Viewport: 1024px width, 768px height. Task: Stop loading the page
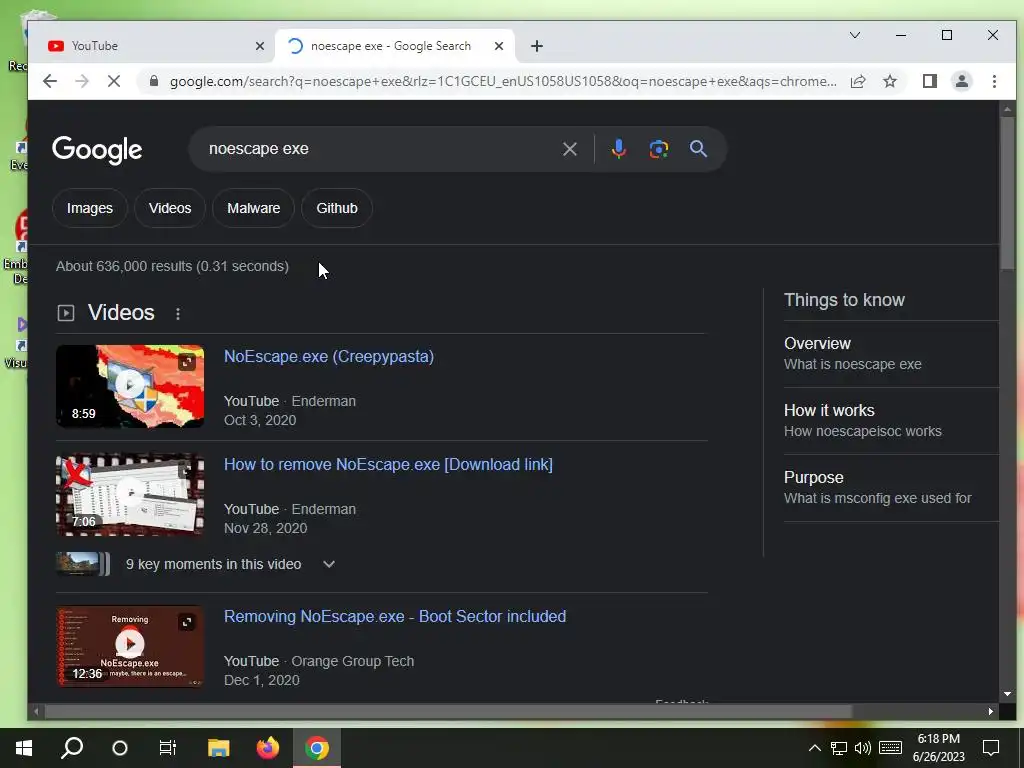coord(114,81)
